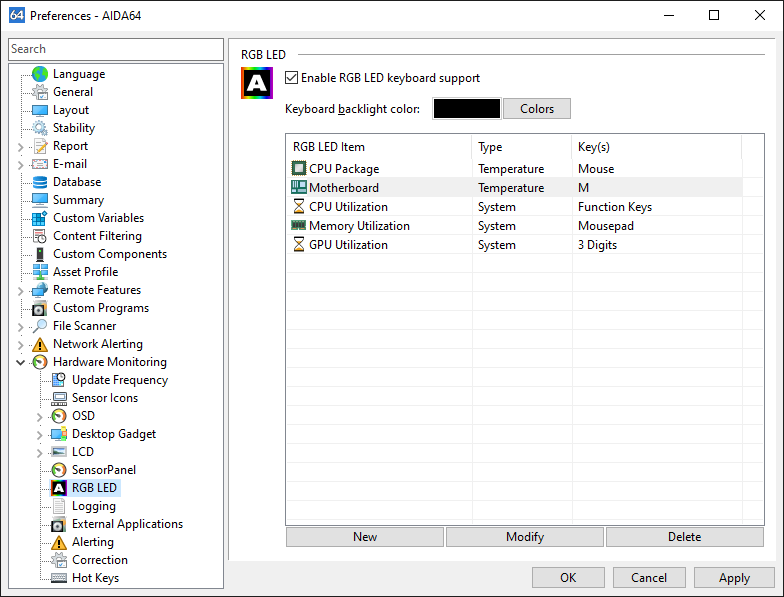The height and width of the screenshot is (597, 784).
Task: Click the SensorPanel gauge icon
Action: [x=59, y=470]
